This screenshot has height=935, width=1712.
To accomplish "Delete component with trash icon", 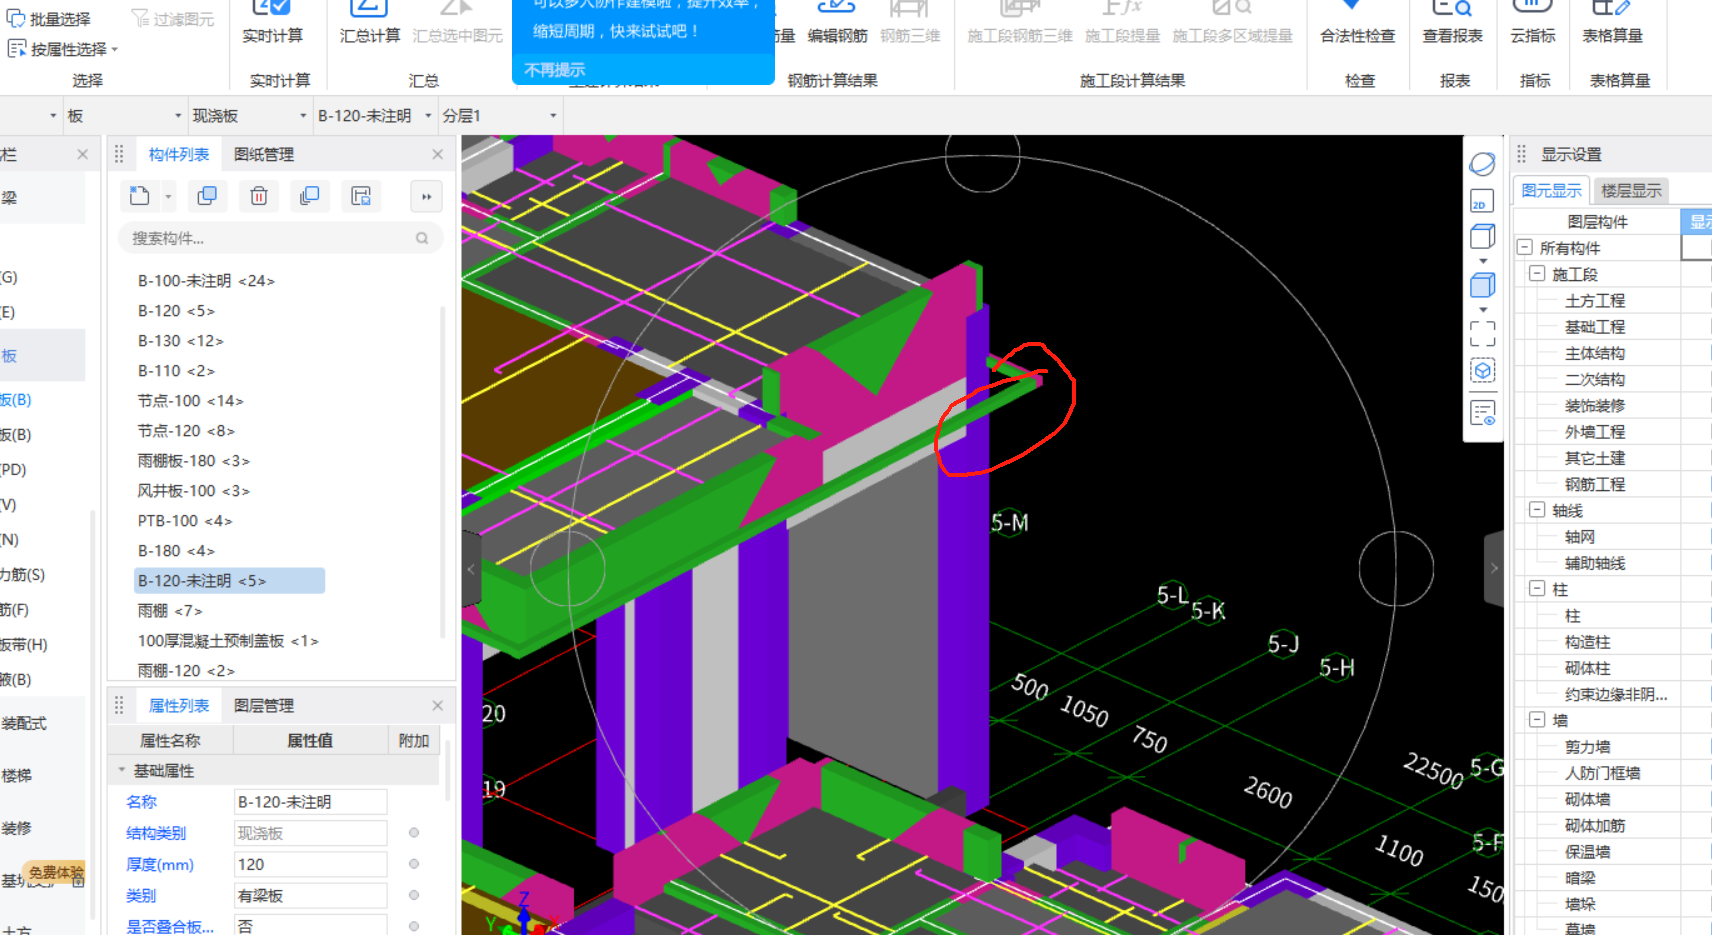I will [259, 196].
